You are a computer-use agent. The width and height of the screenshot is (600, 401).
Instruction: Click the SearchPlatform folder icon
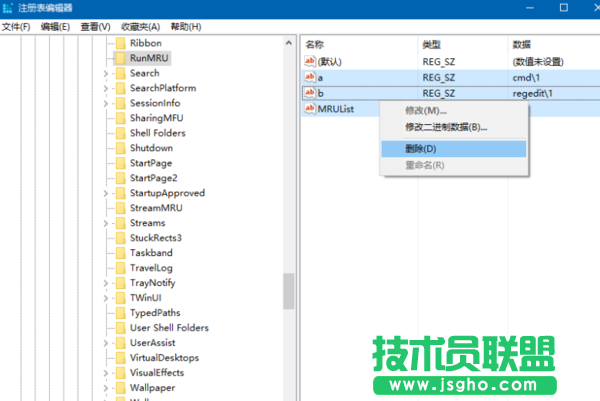121,88
